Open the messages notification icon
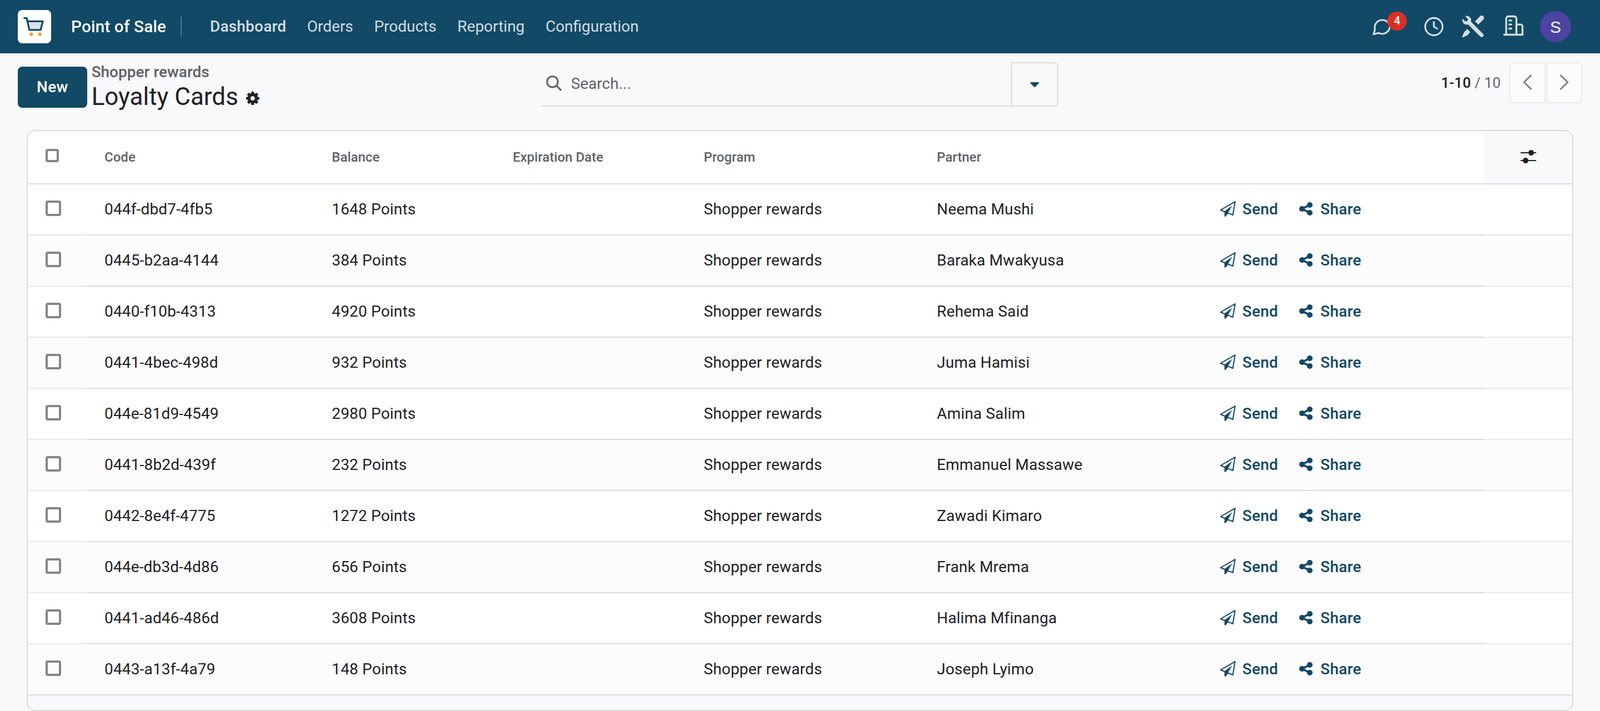This screenshot has height=711, width=1600. pos(1382,27)
